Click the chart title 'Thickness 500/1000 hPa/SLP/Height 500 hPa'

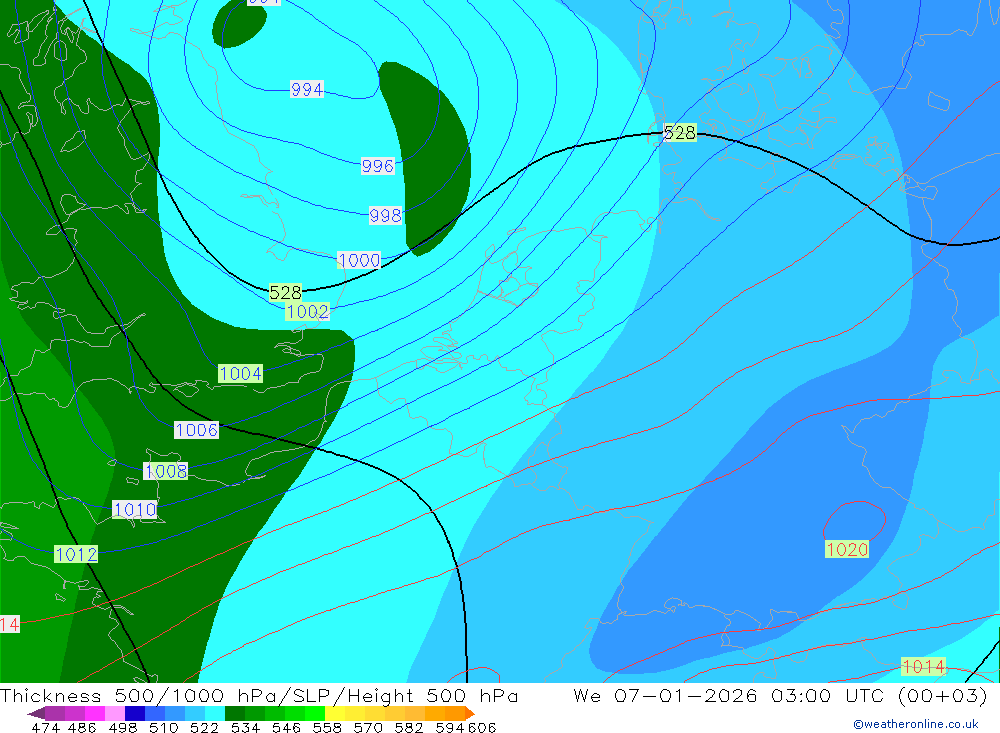[260, 695]
